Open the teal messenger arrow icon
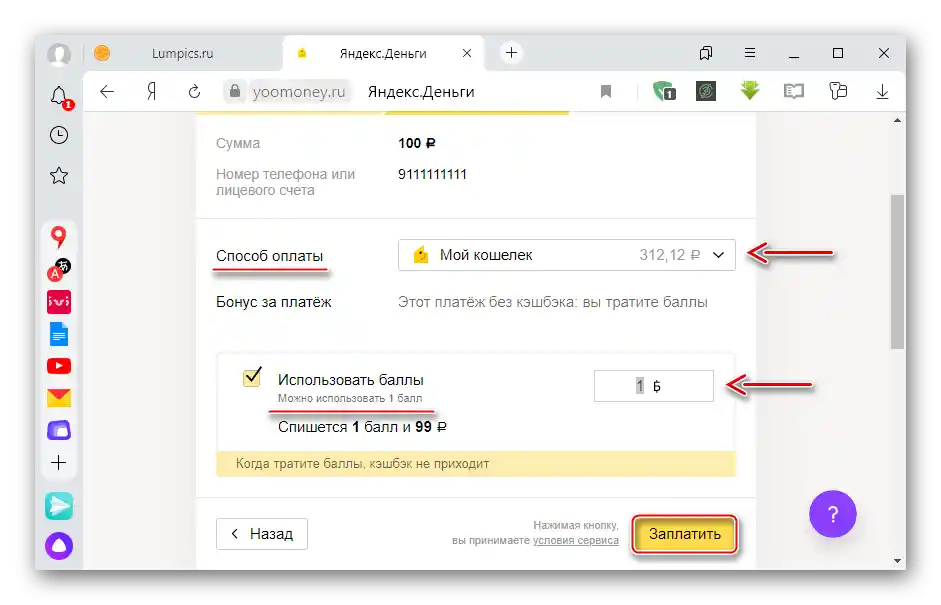The image size is (941, 605). (x=59, y=507)
